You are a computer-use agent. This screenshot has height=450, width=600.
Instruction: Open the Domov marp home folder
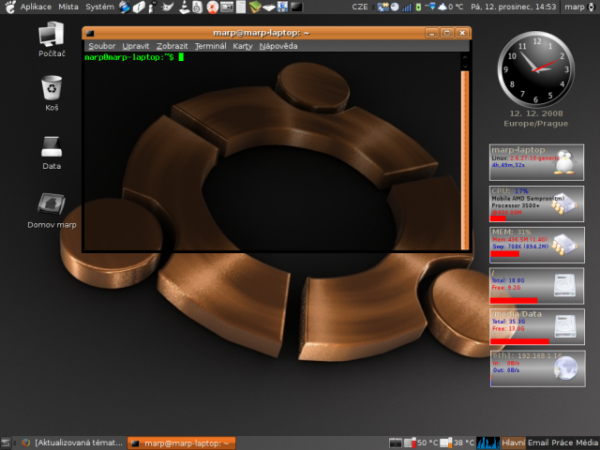tap(52, 210)
